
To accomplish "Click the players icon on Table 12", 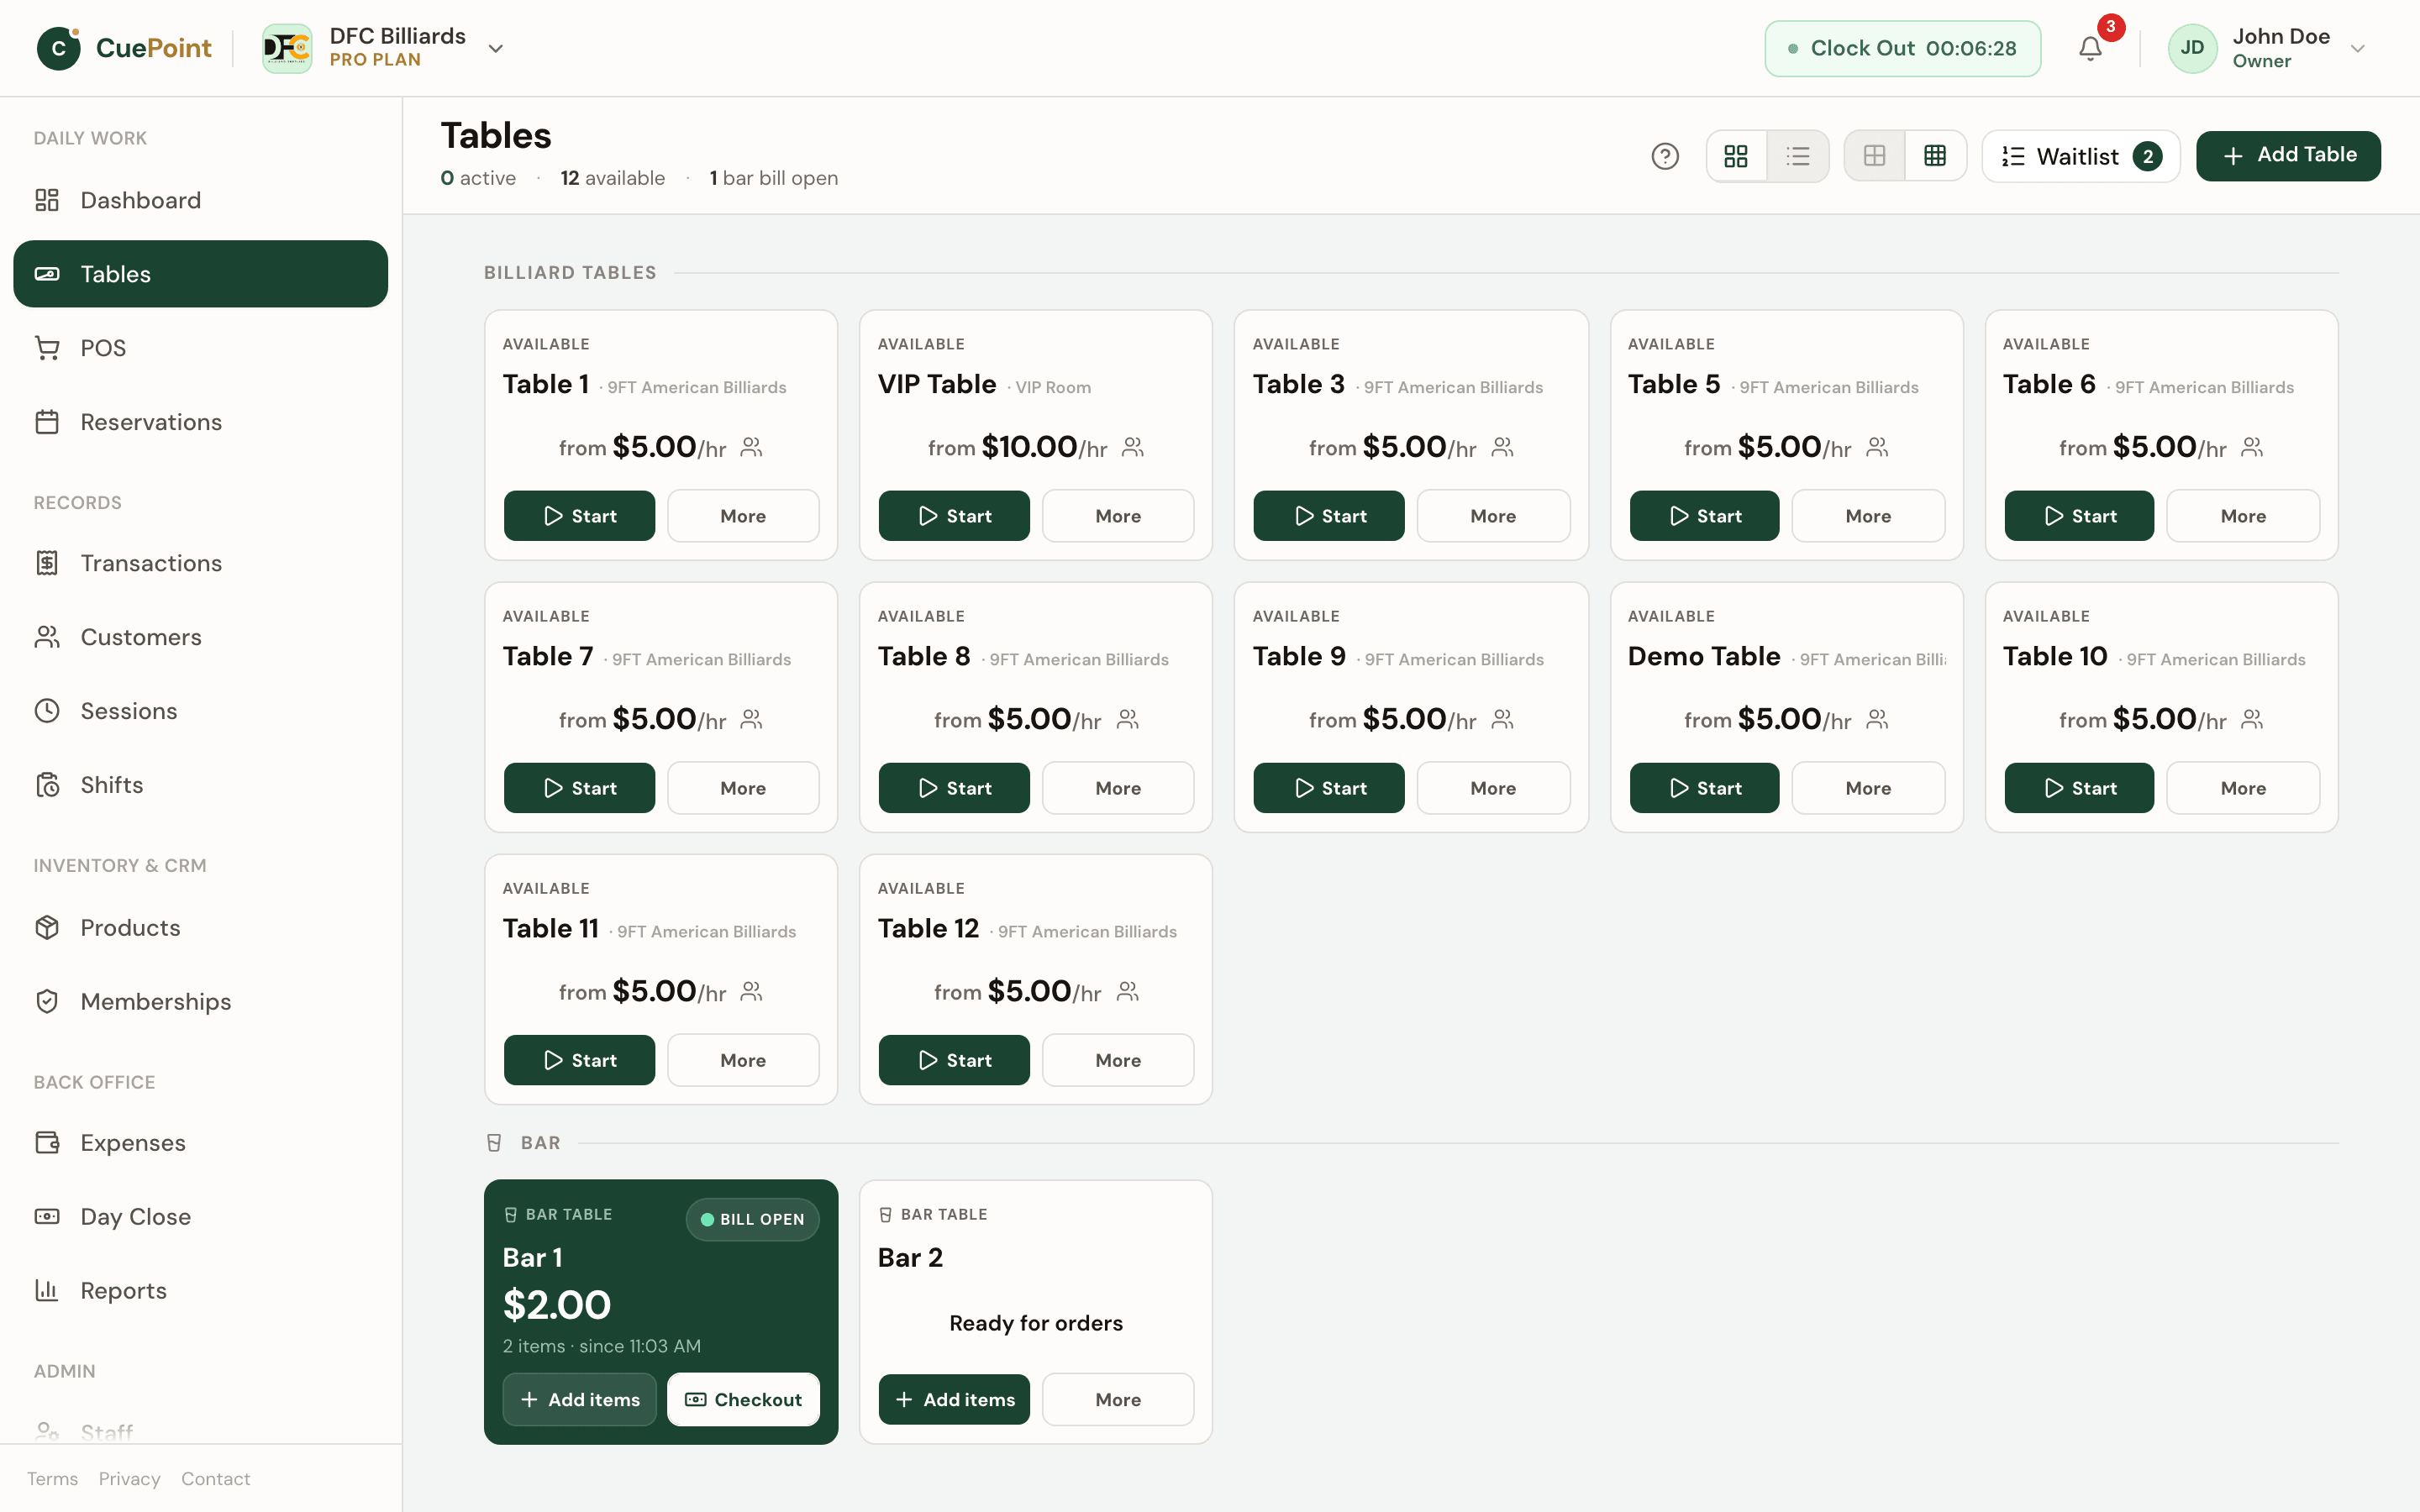I will (1127, 991).
